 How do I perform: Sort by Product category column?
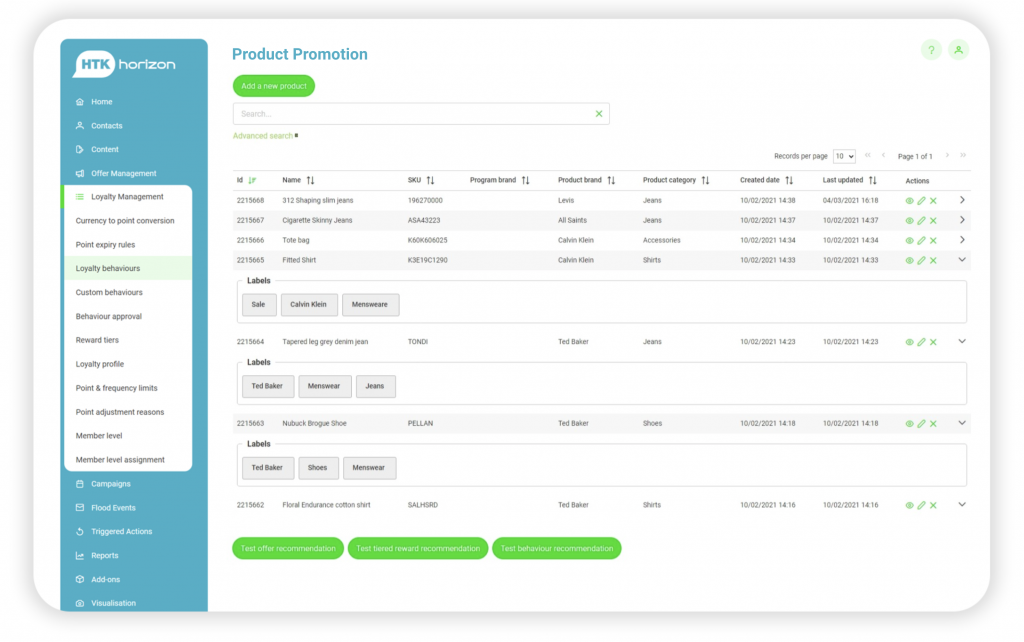pos(705,180)
